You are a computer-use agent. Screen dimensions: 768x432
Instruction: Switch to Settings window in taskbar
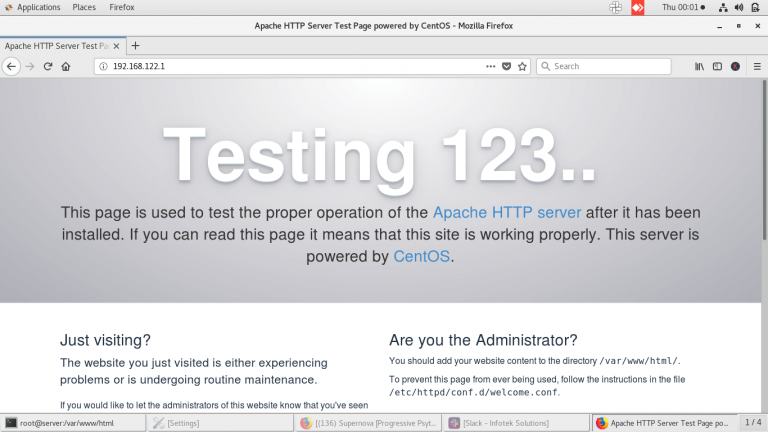pos(221,423)
